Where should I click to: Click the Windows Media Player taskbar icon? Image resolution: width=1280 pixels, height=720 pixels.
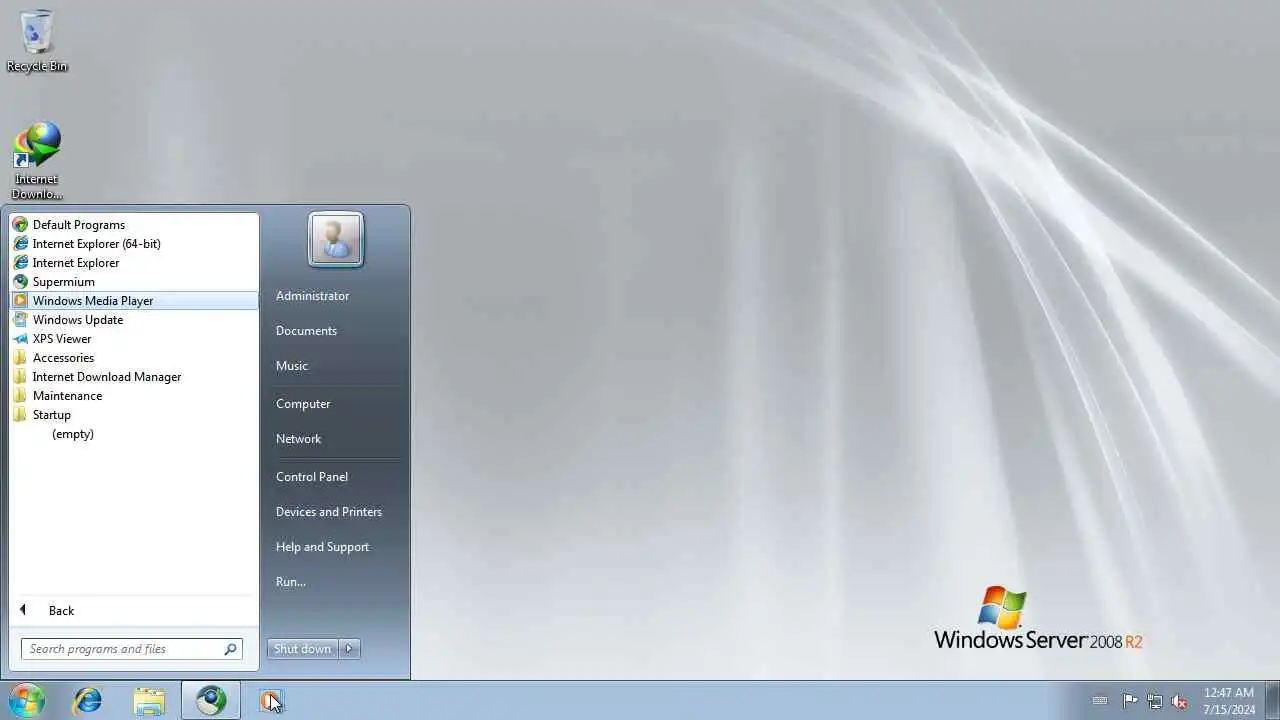tap(271, 701)
